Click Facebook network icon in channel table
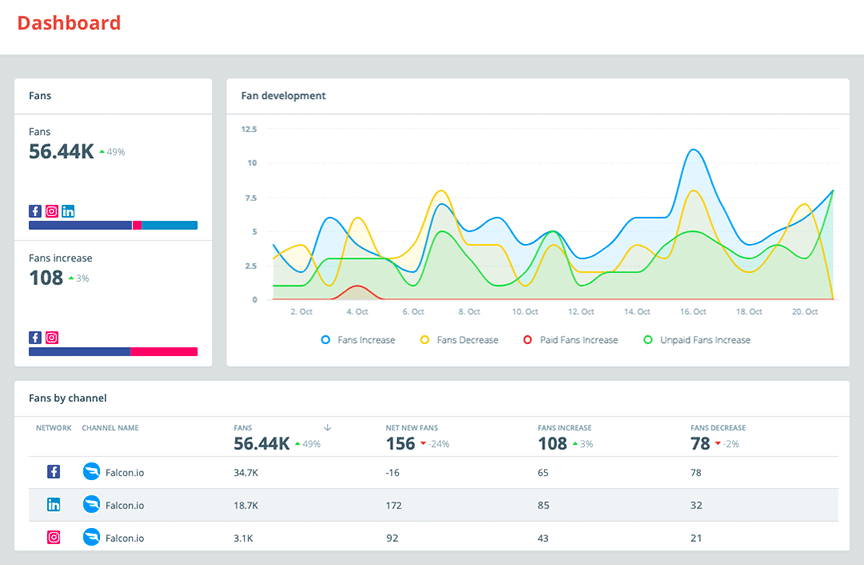Screen dimensions: 864x565 click(53, 472)
